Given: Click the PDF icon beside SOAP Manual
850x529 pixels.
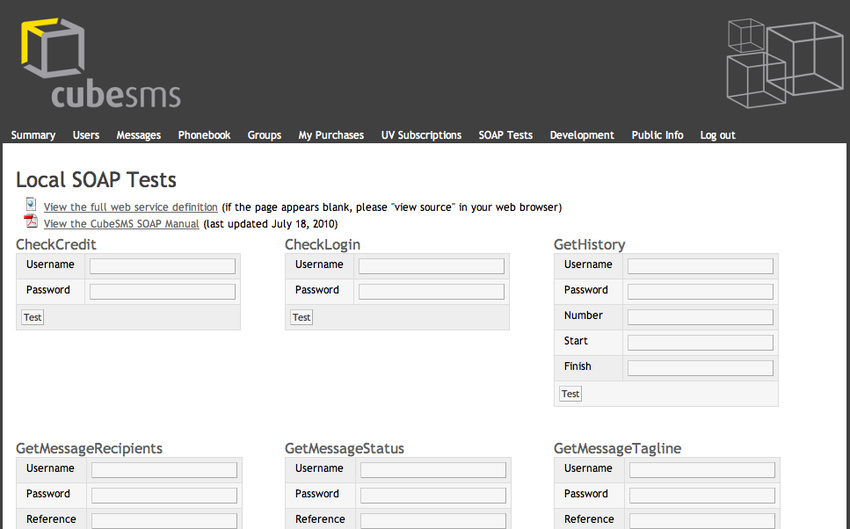Looking at the screenshot, I should pyautogui.click(x=31, y=221).
